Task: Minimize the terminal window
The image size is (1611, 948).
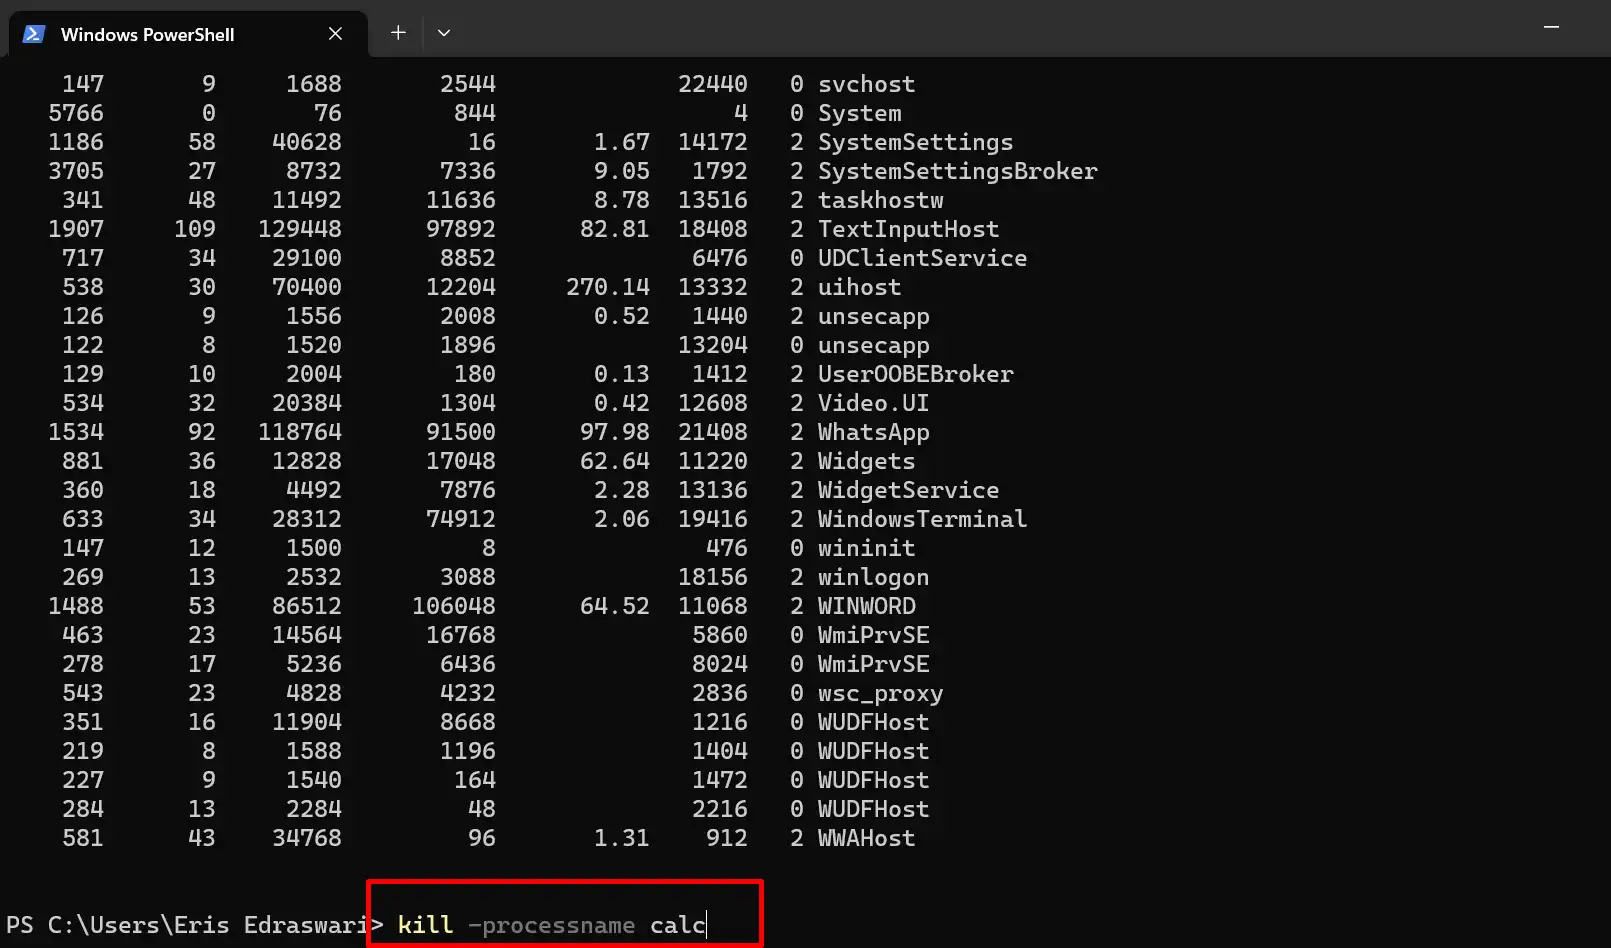Action: click(x=1551, y=28)
